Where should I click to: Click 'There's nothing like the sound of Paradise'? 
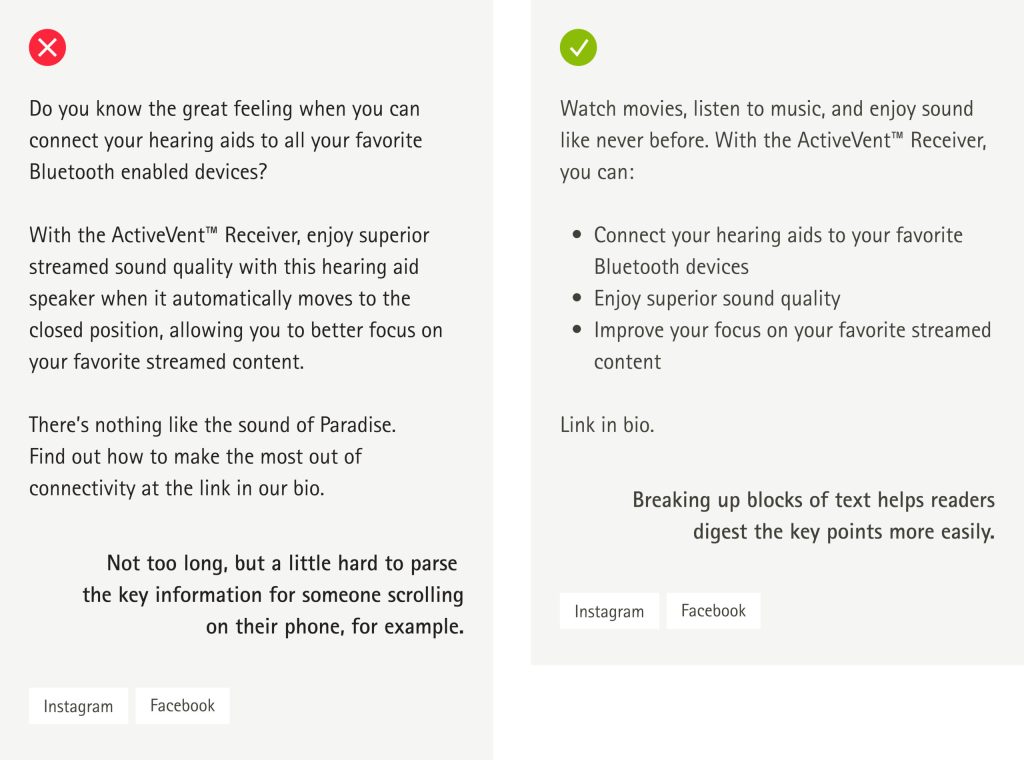tap(212, 425)
